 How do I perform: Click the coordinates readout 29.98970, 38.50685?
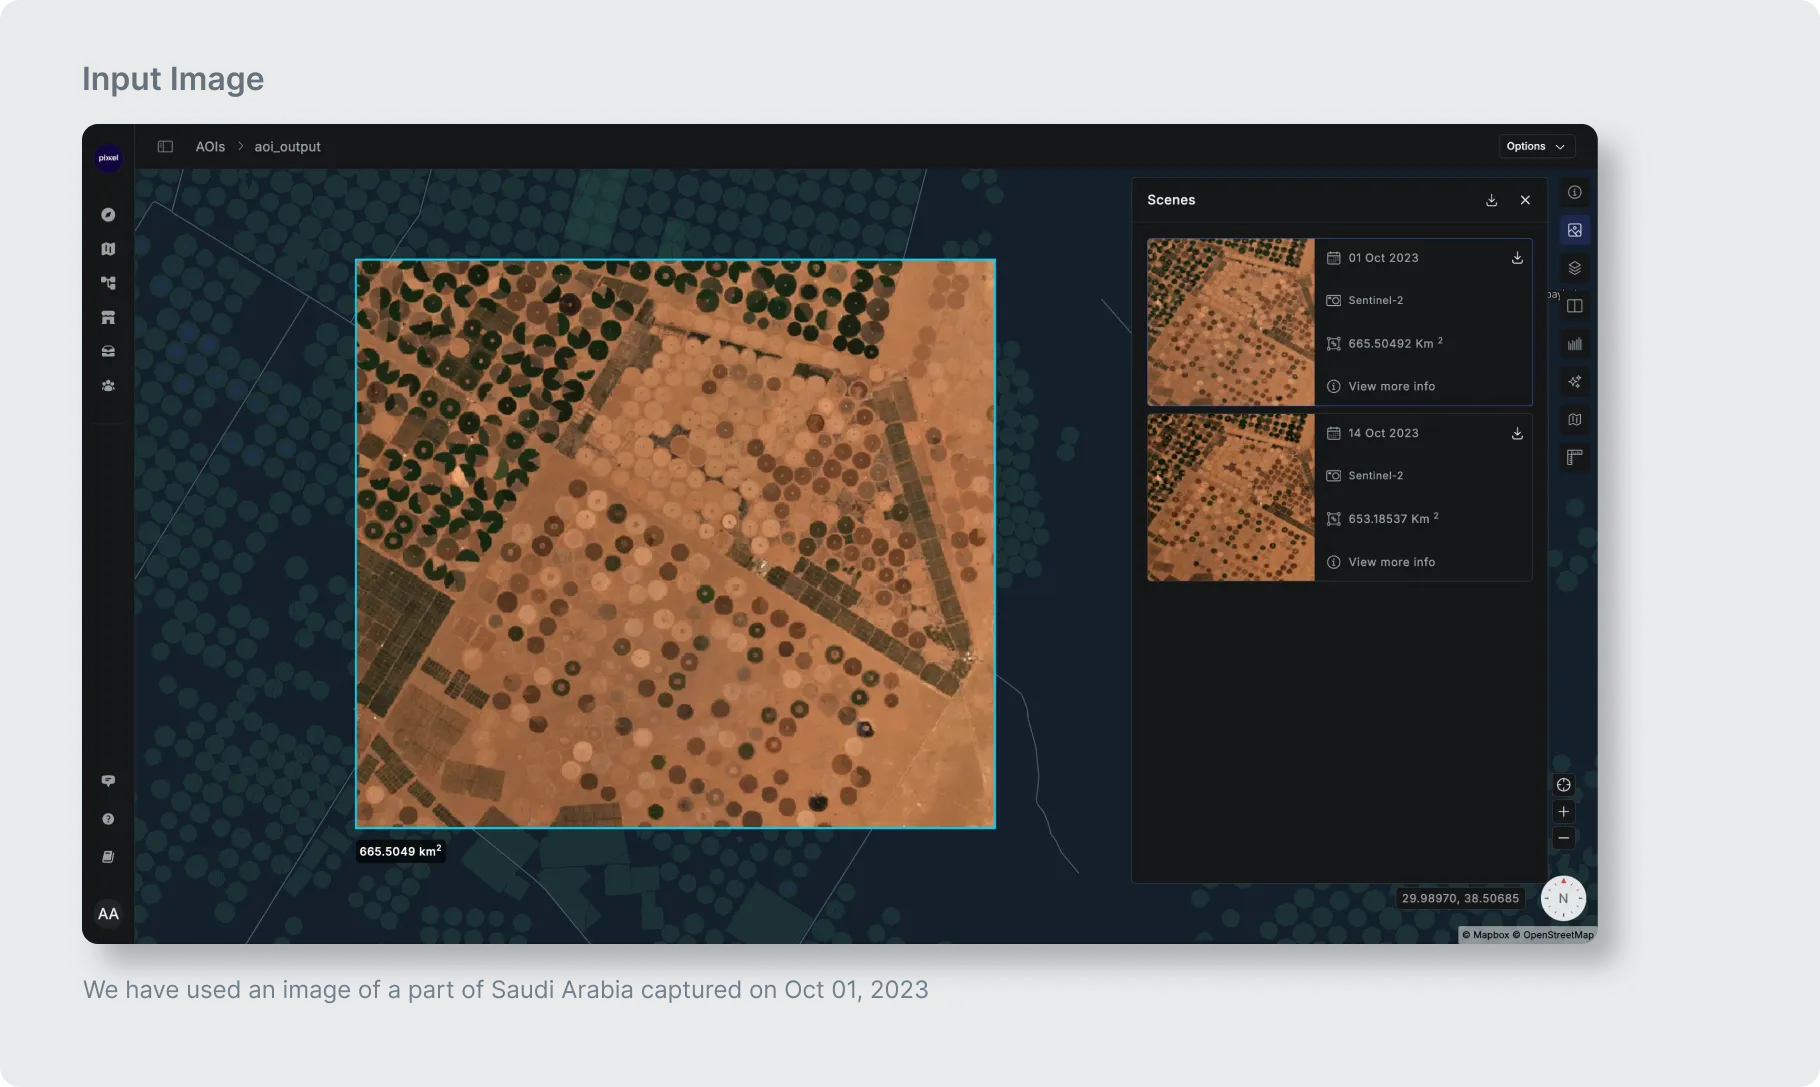tap(1460, 898)
